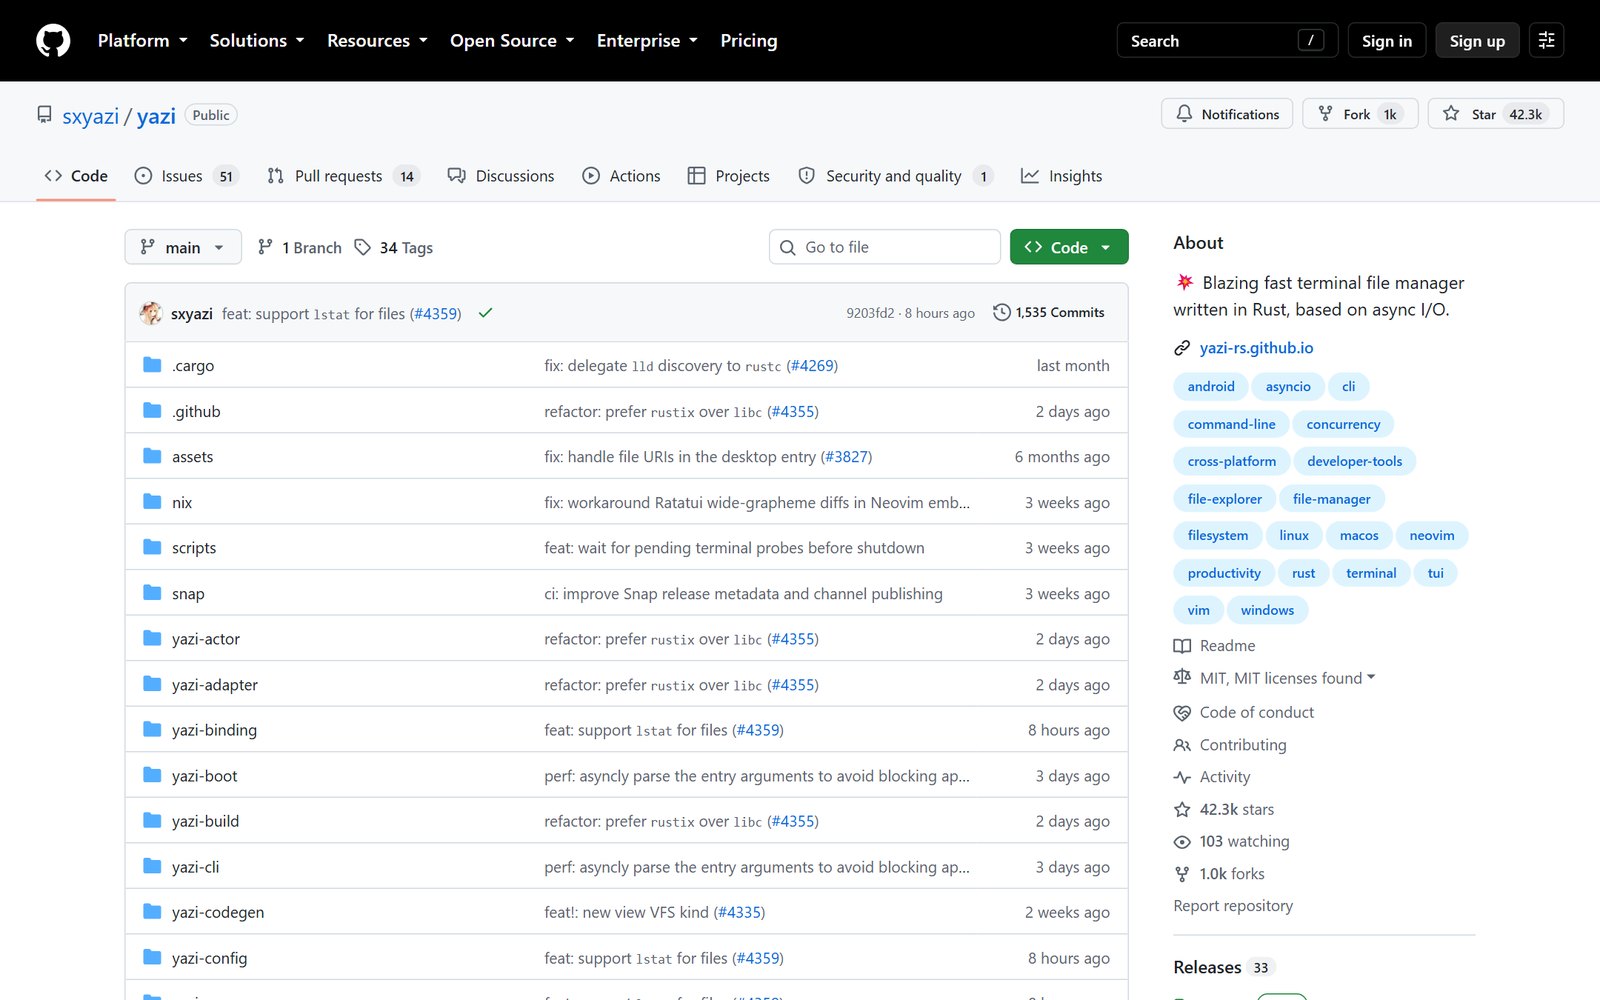Open the sxyazi owner link
The image size is (1600, 1000).
[90, 116]
